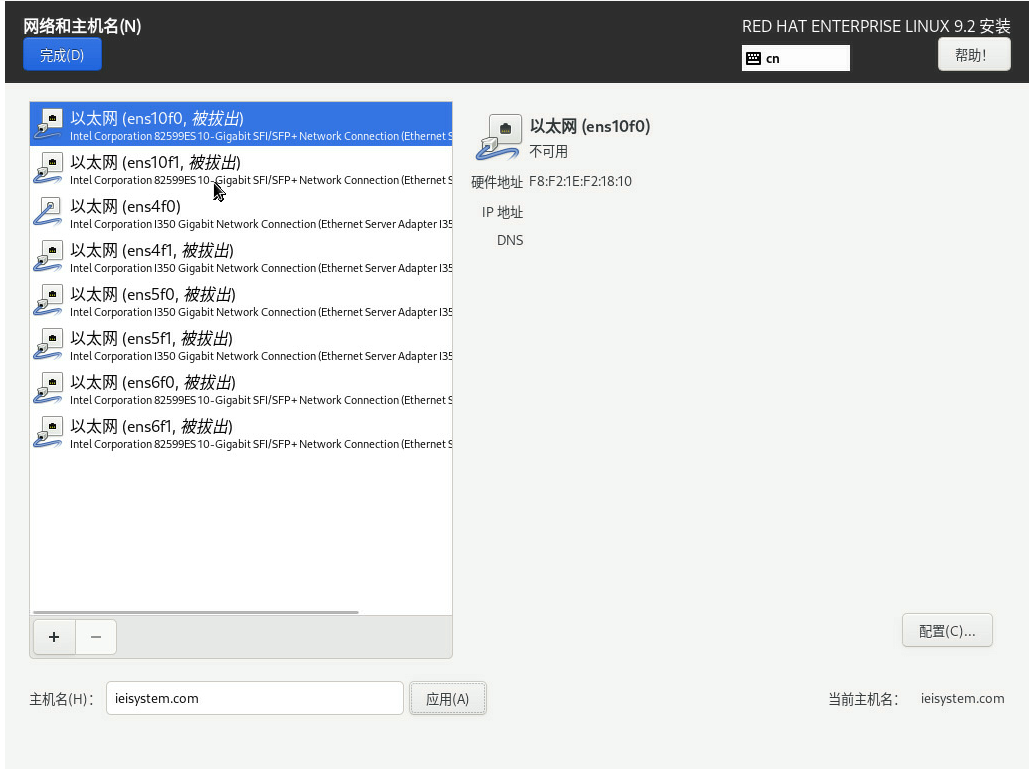This screenshot has width=1030, height=769.
Task: Select the 以太网 (ens6f1, 被拔出) entry text
Action: tap(151, 426)
